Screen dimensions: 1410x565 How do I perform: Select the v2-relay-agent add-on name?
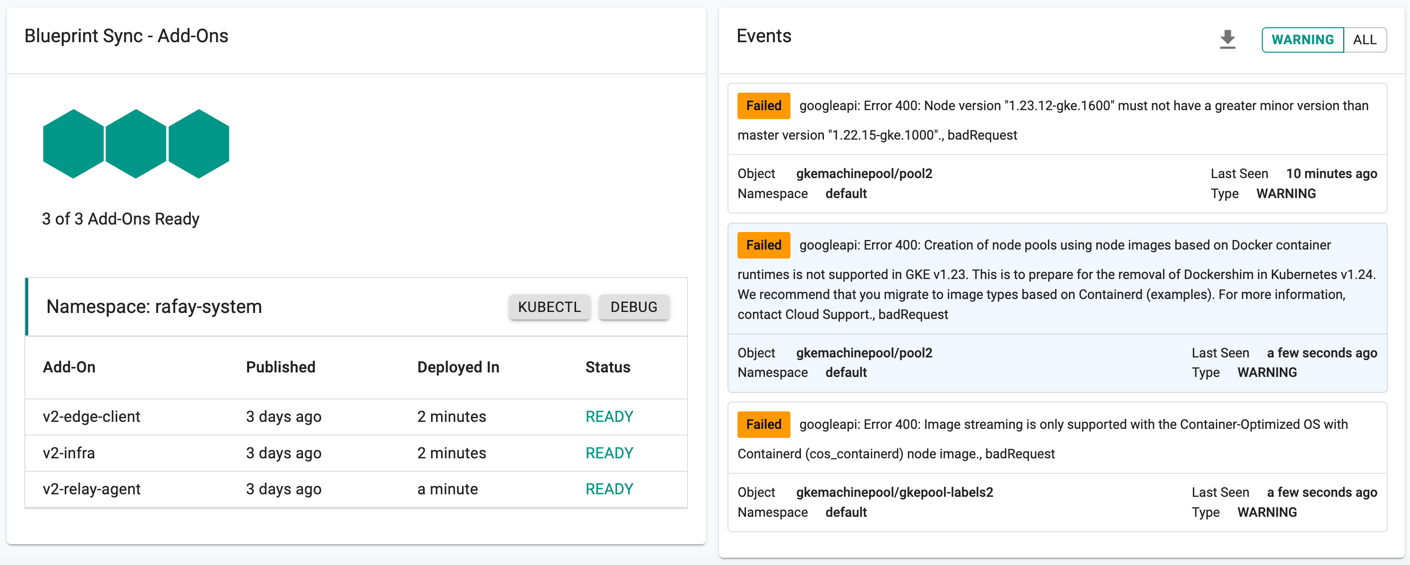tap(92, 489)
